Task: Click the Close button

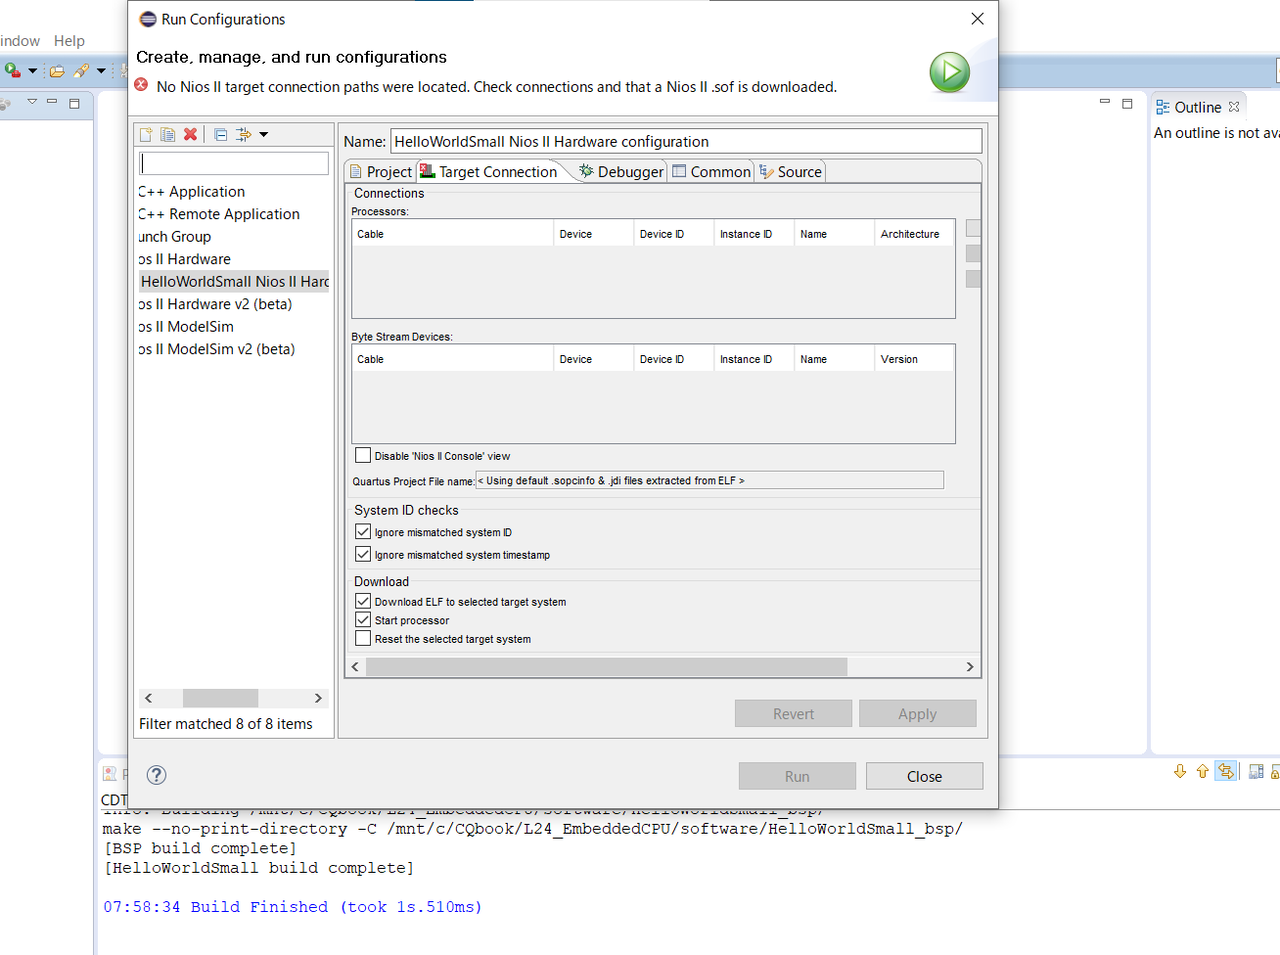Action: (924, 776)
